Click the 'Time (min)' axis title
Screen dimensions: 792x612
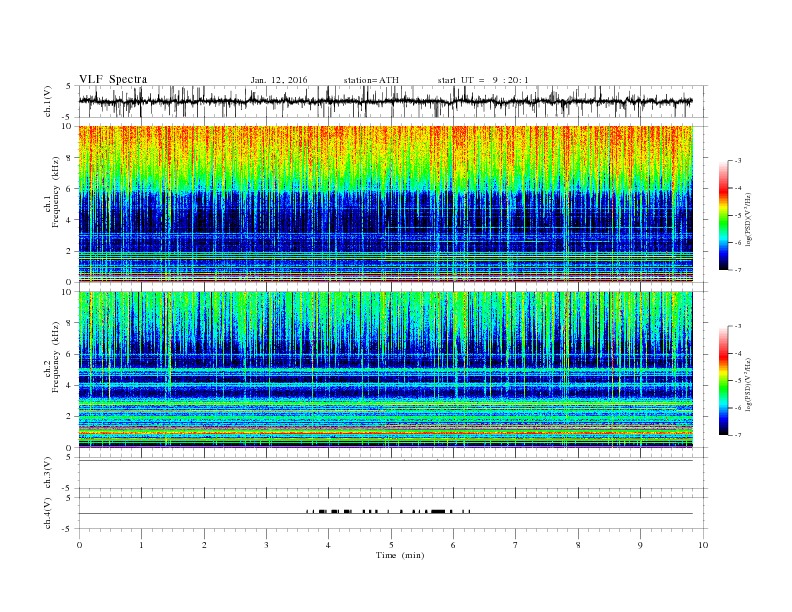[x=400, y=555]
